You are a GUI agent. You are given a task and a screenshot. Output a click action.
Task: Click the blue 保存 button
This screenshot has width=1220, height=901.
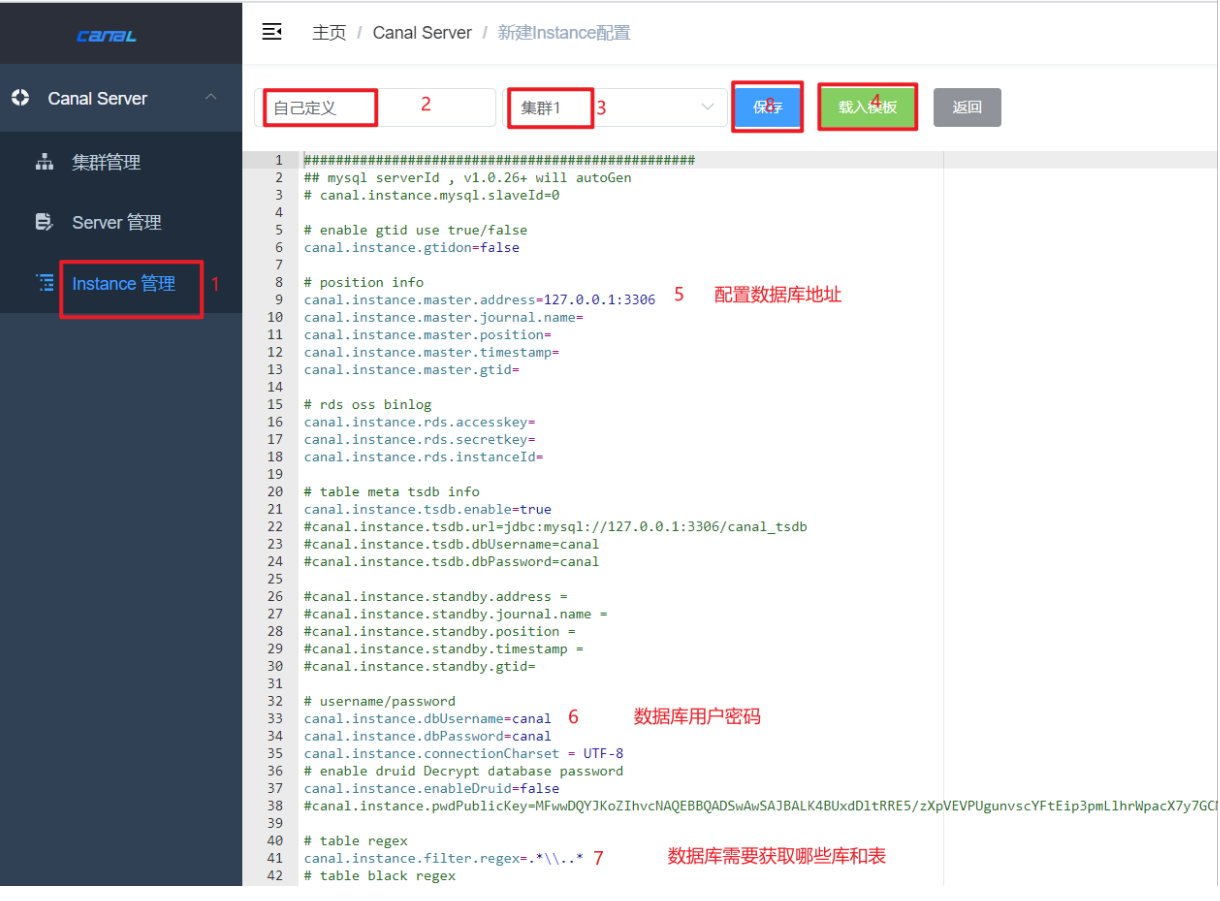click(768, 107)
